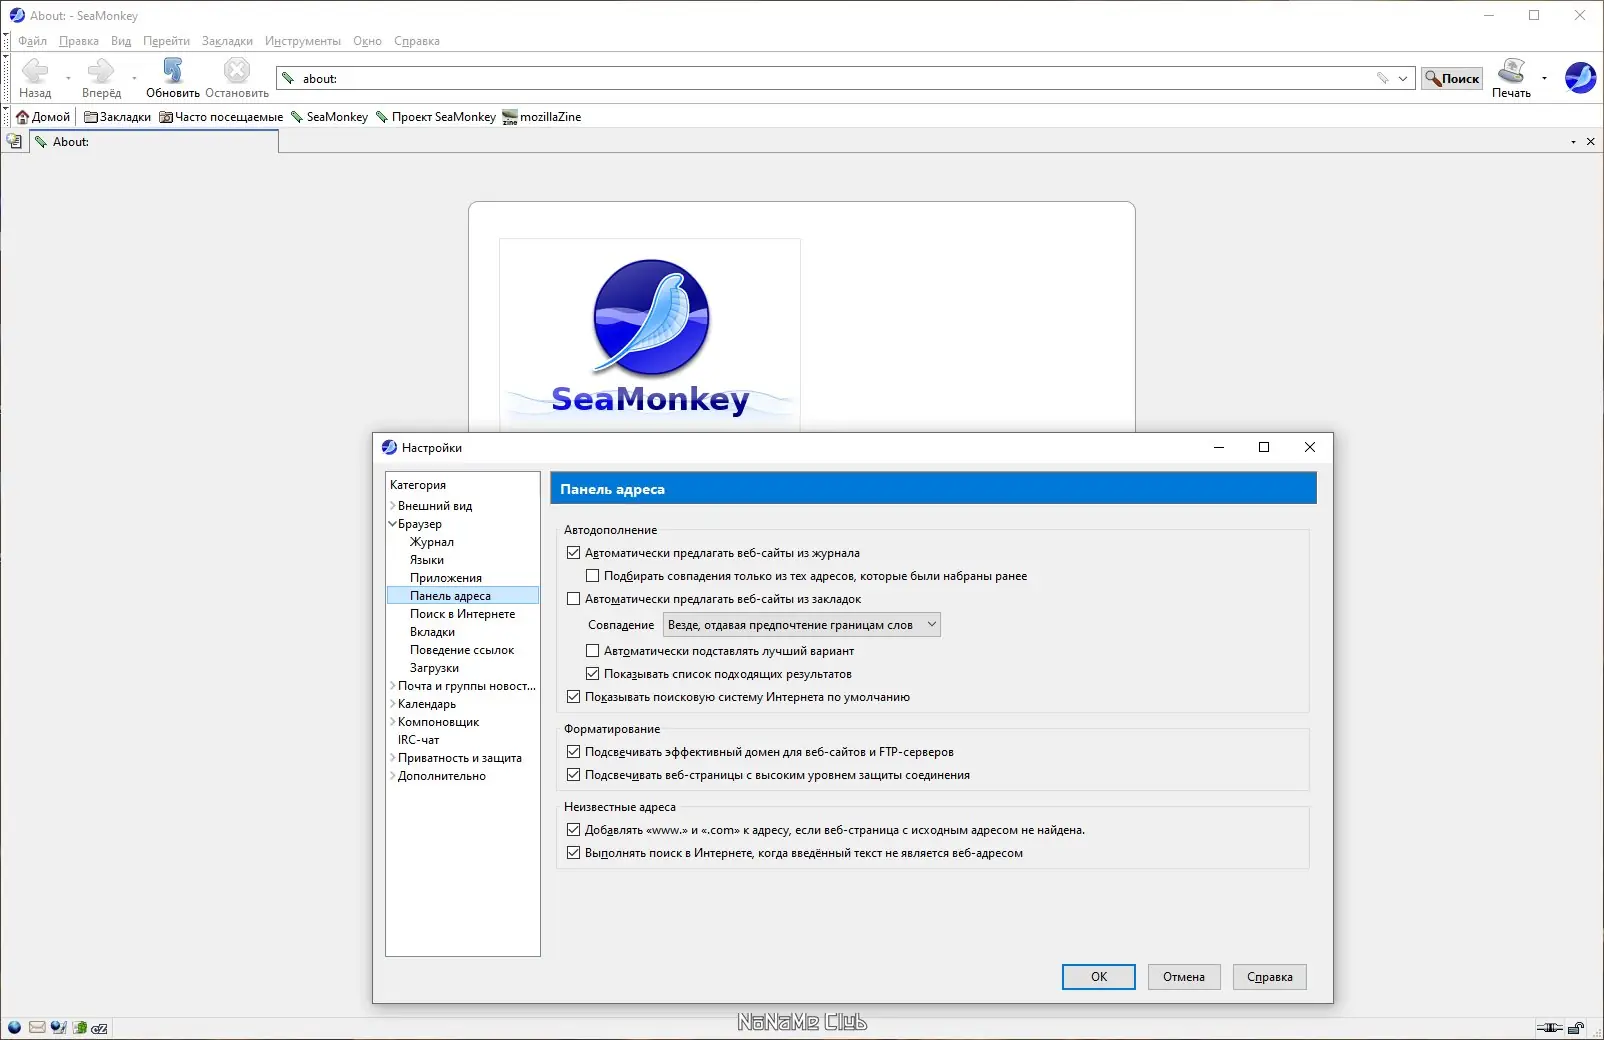This screenshot has height=1040, width=1604.
Task: Toggle highlighting effective domain checkbox
Action: [573, 751]
